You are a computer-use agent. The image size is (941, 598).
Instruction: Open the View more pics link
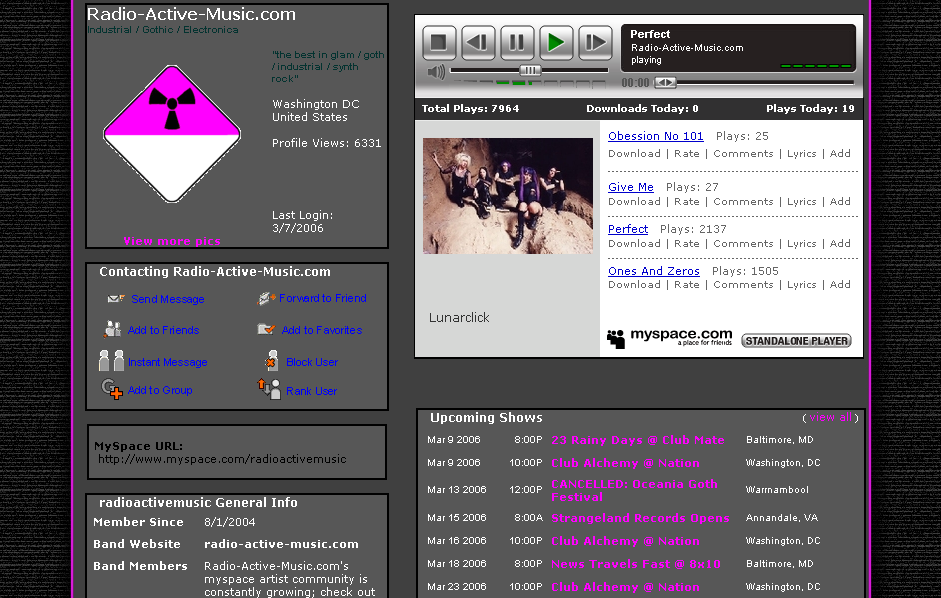click(172, 241)
